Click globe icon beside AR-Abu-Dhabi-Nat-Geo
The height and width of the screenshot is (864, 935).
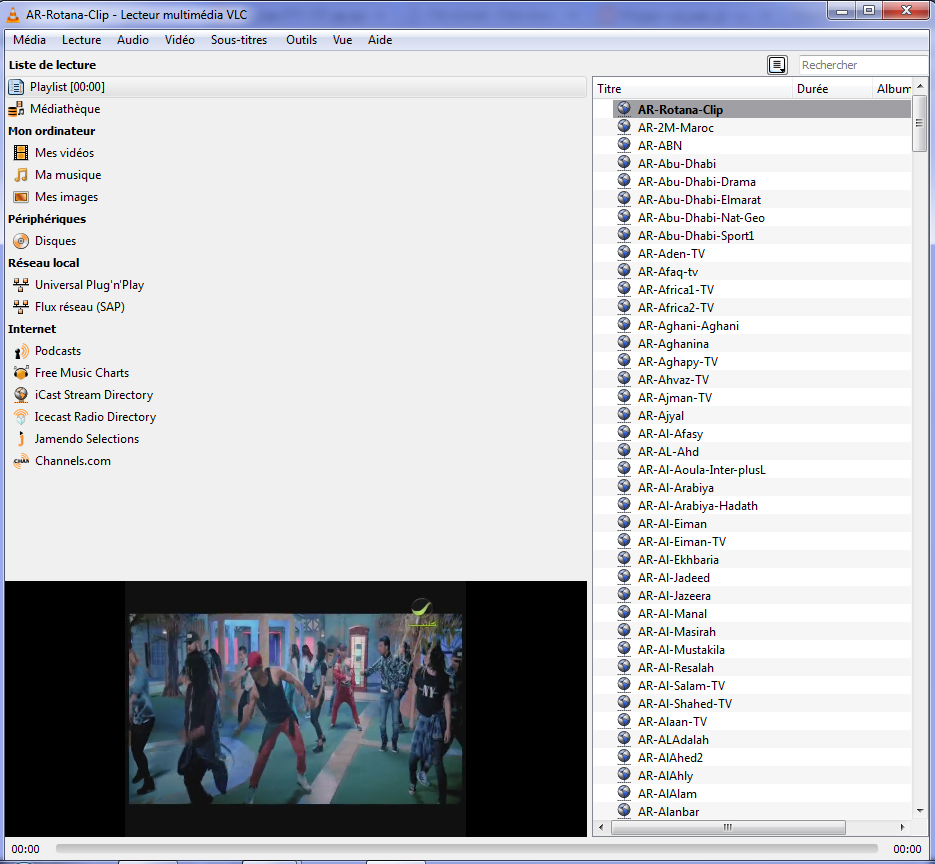pyautogui.click(x=624, y=217)
